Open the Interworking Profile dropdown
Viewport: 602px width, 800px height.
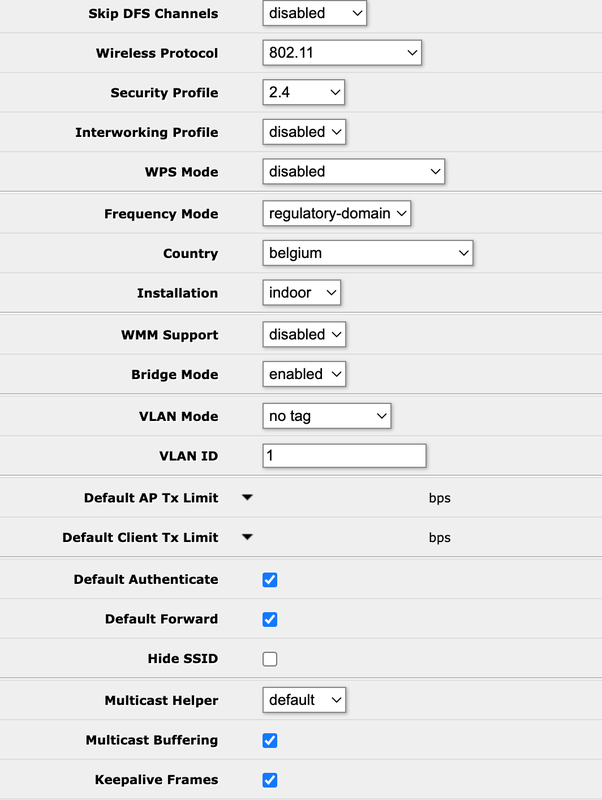tap(304, 132)
